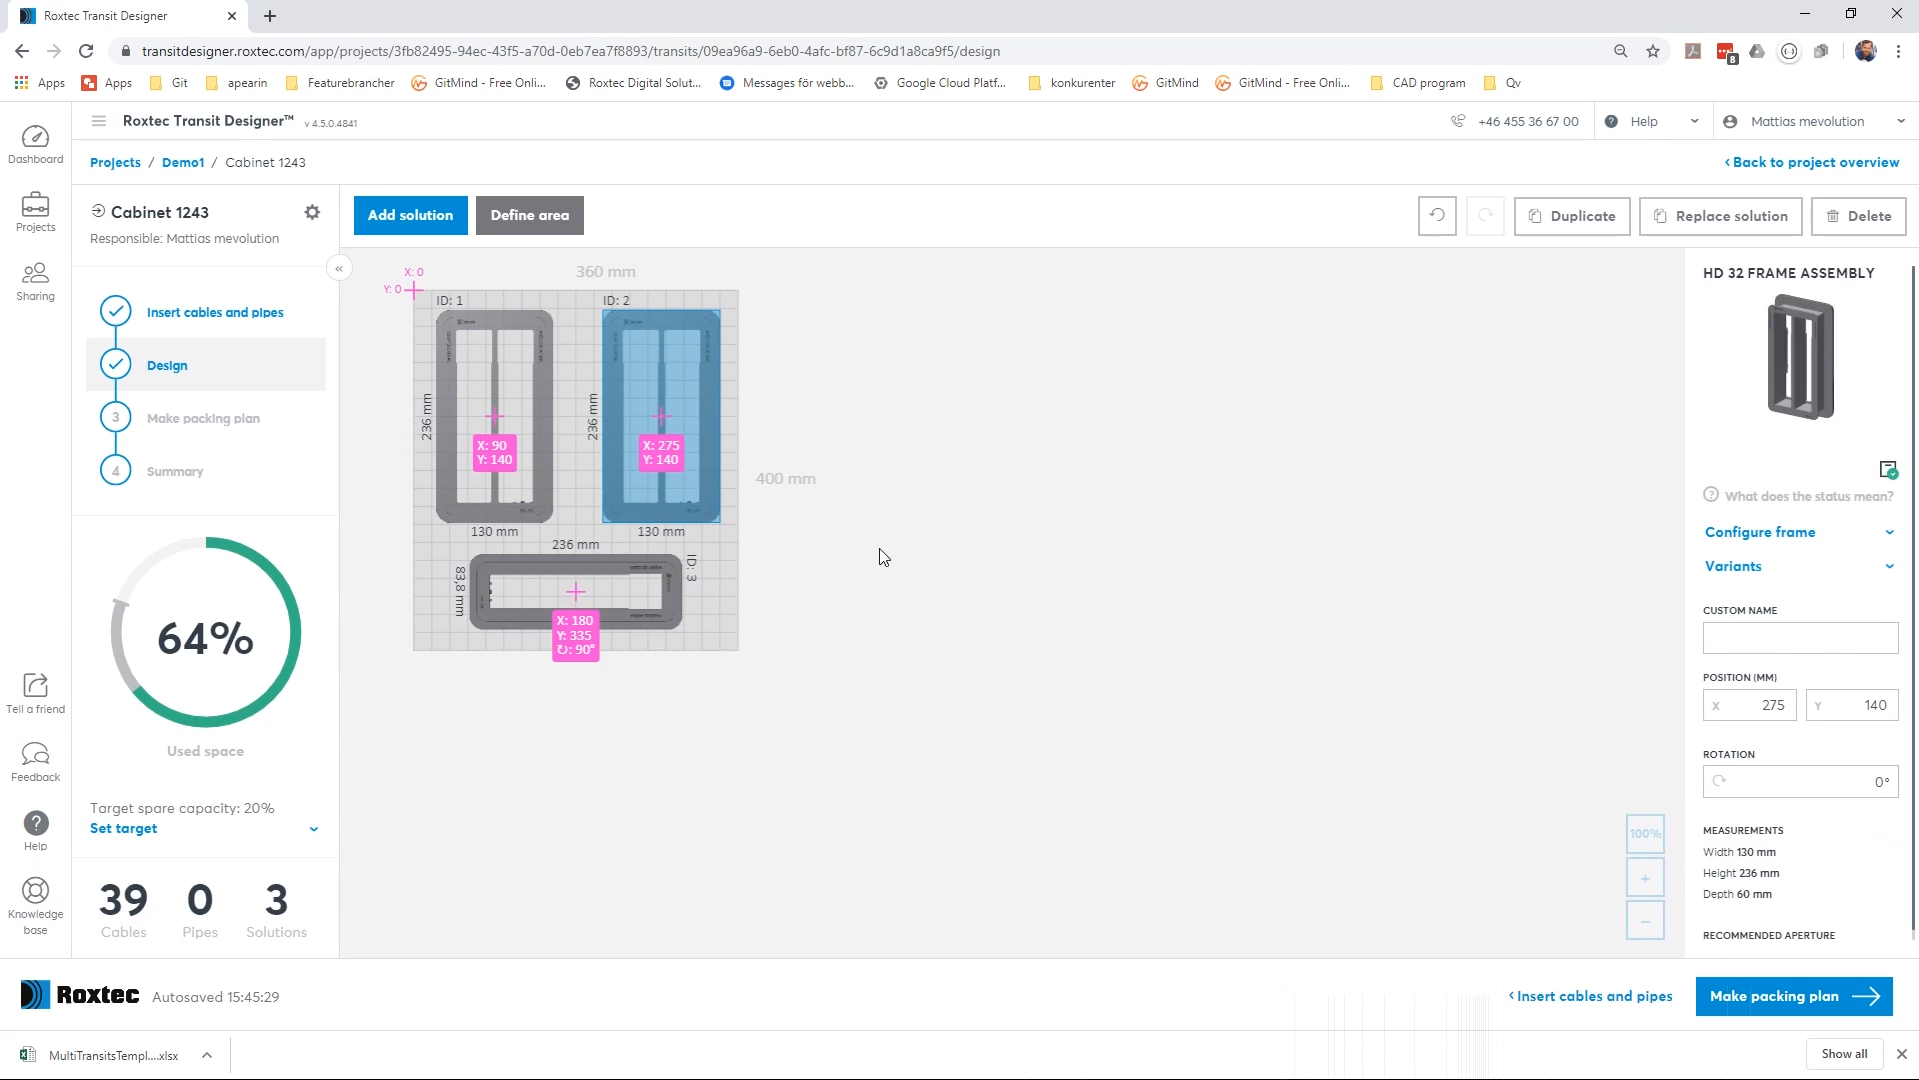Click the undo arrow button
This screenshot has width=1919, height=1080.
(x=1437, y=216)
